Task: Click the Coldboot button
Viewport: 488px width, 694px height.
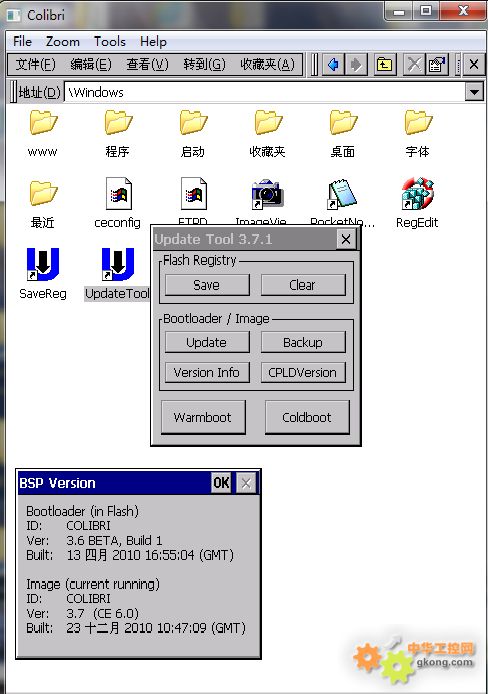Action: 307,417
